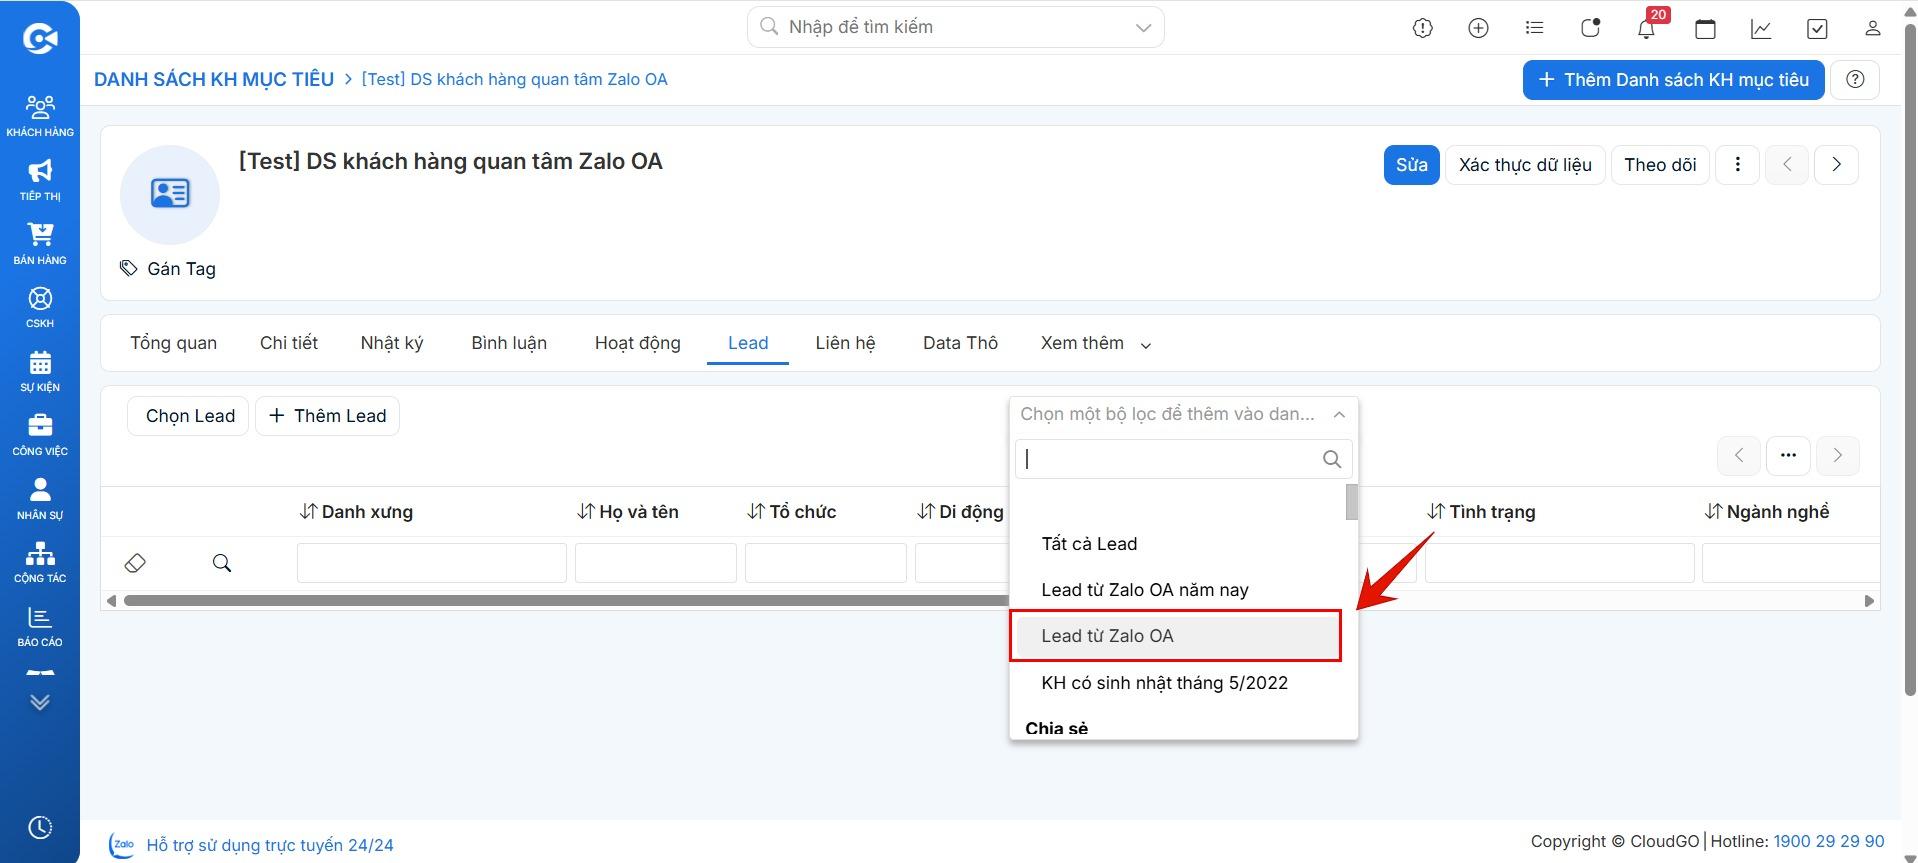Select the active Lead tab
Image resolution: width=1918 pixels, height=863 pixels.
[x=748, y=343]
